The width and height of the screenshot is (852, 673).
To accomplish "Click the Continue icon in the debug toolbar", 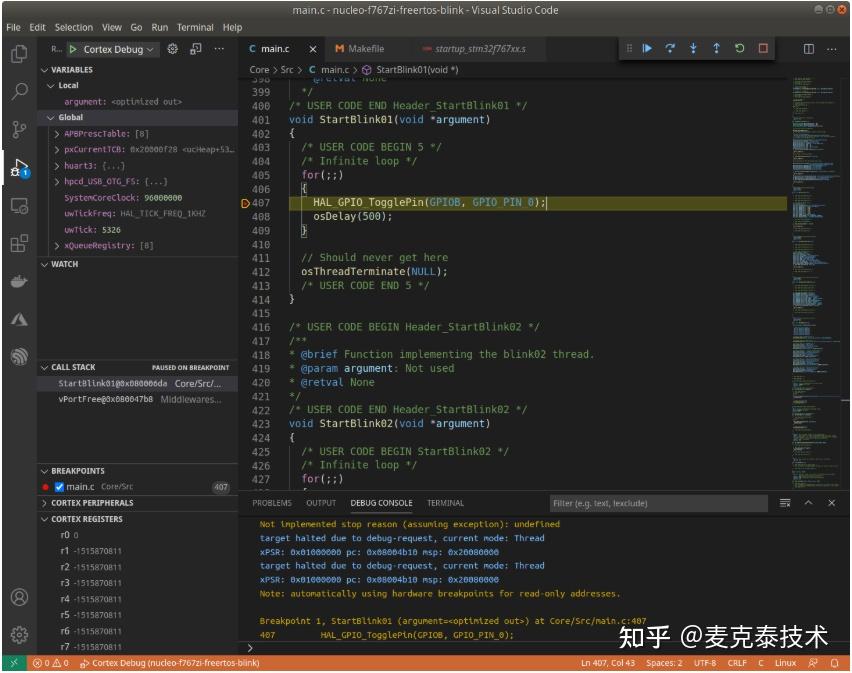I will (648, 47).
